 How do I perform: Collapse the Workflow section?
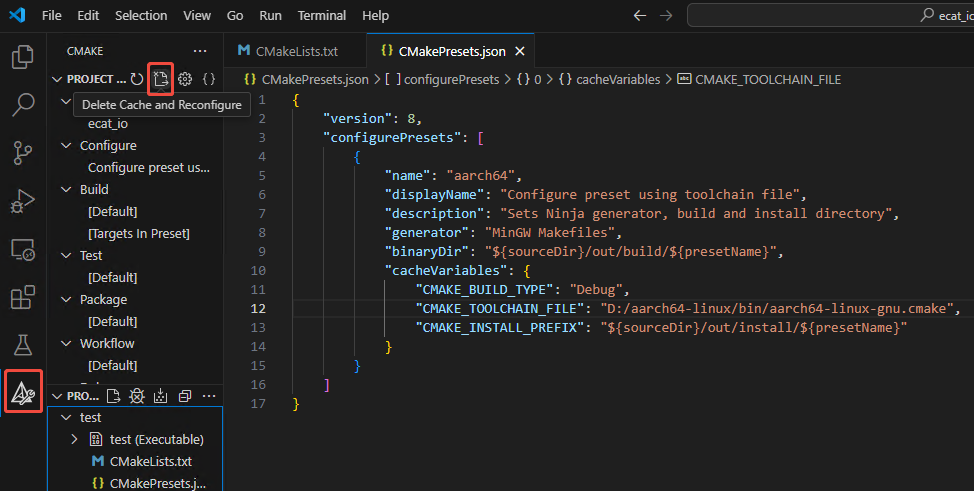[x=66, y=344]
